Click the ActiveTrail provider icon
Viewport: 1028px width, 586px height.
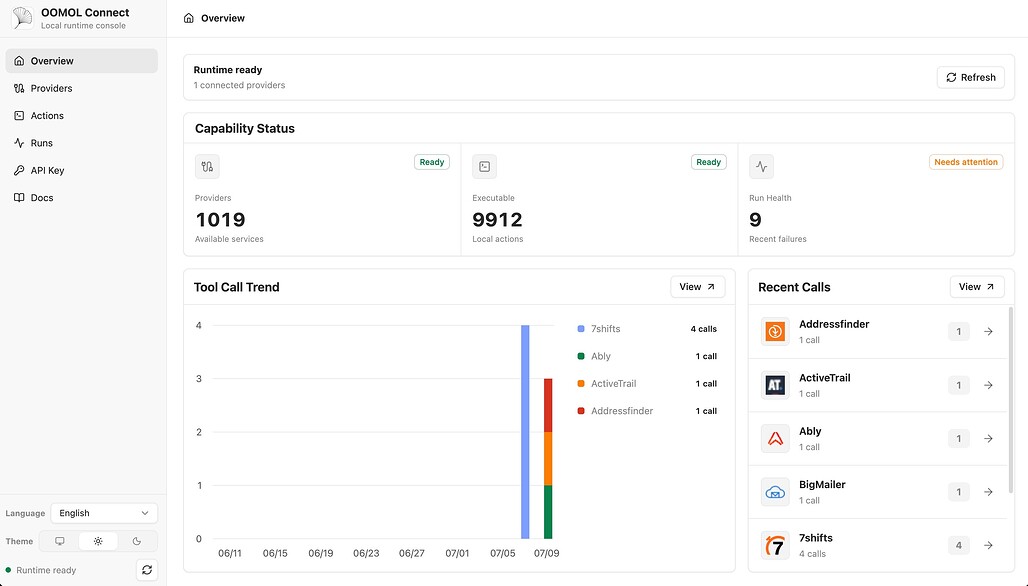coord(775,385)
